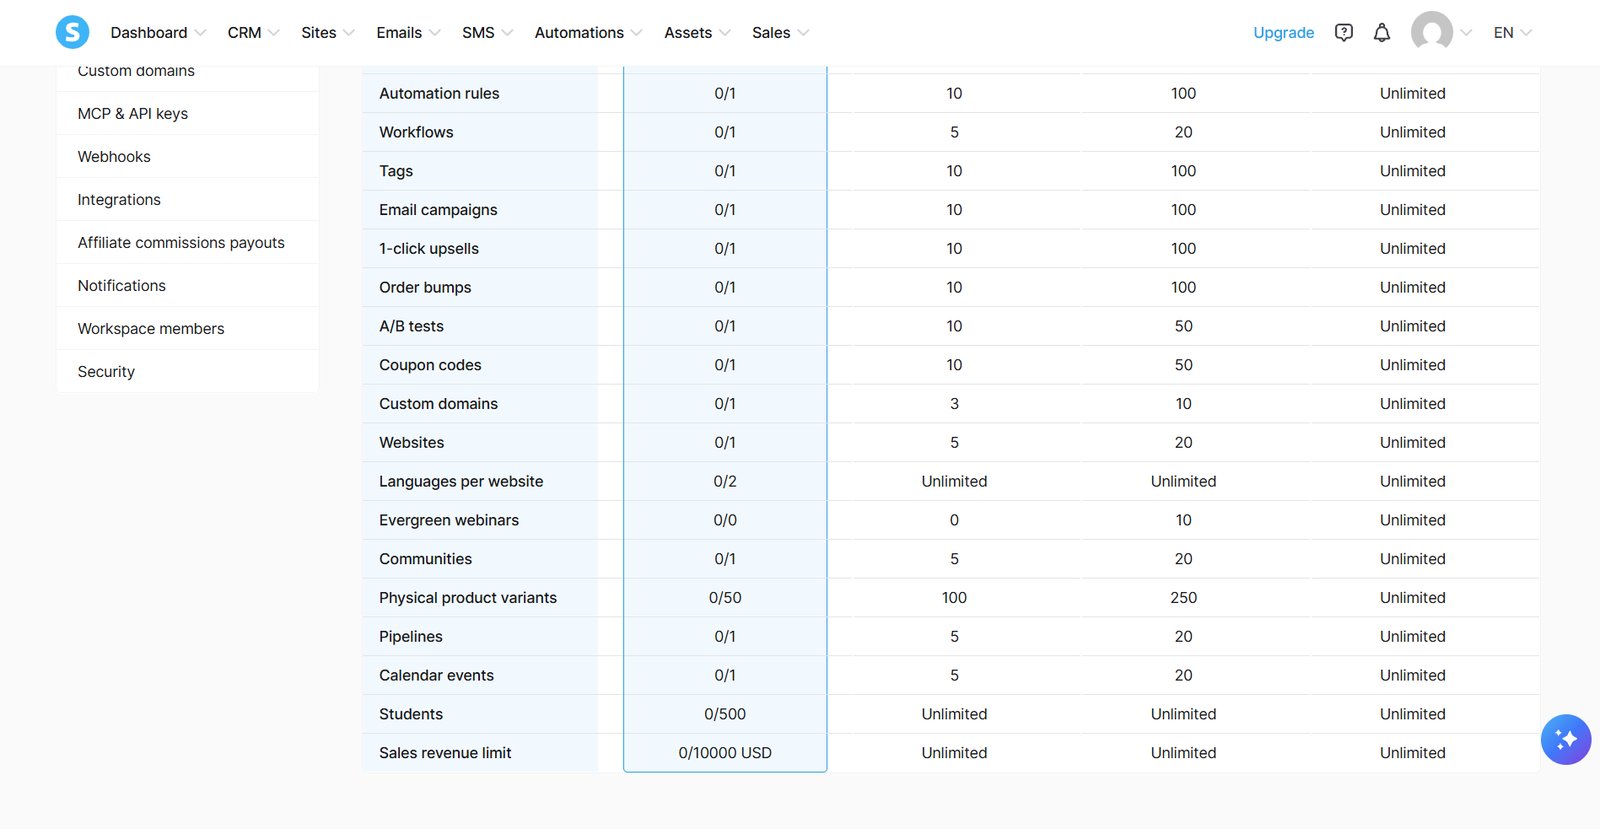
Task: Click the 0/500 Students usage value
Action: [x=725, y=714]
